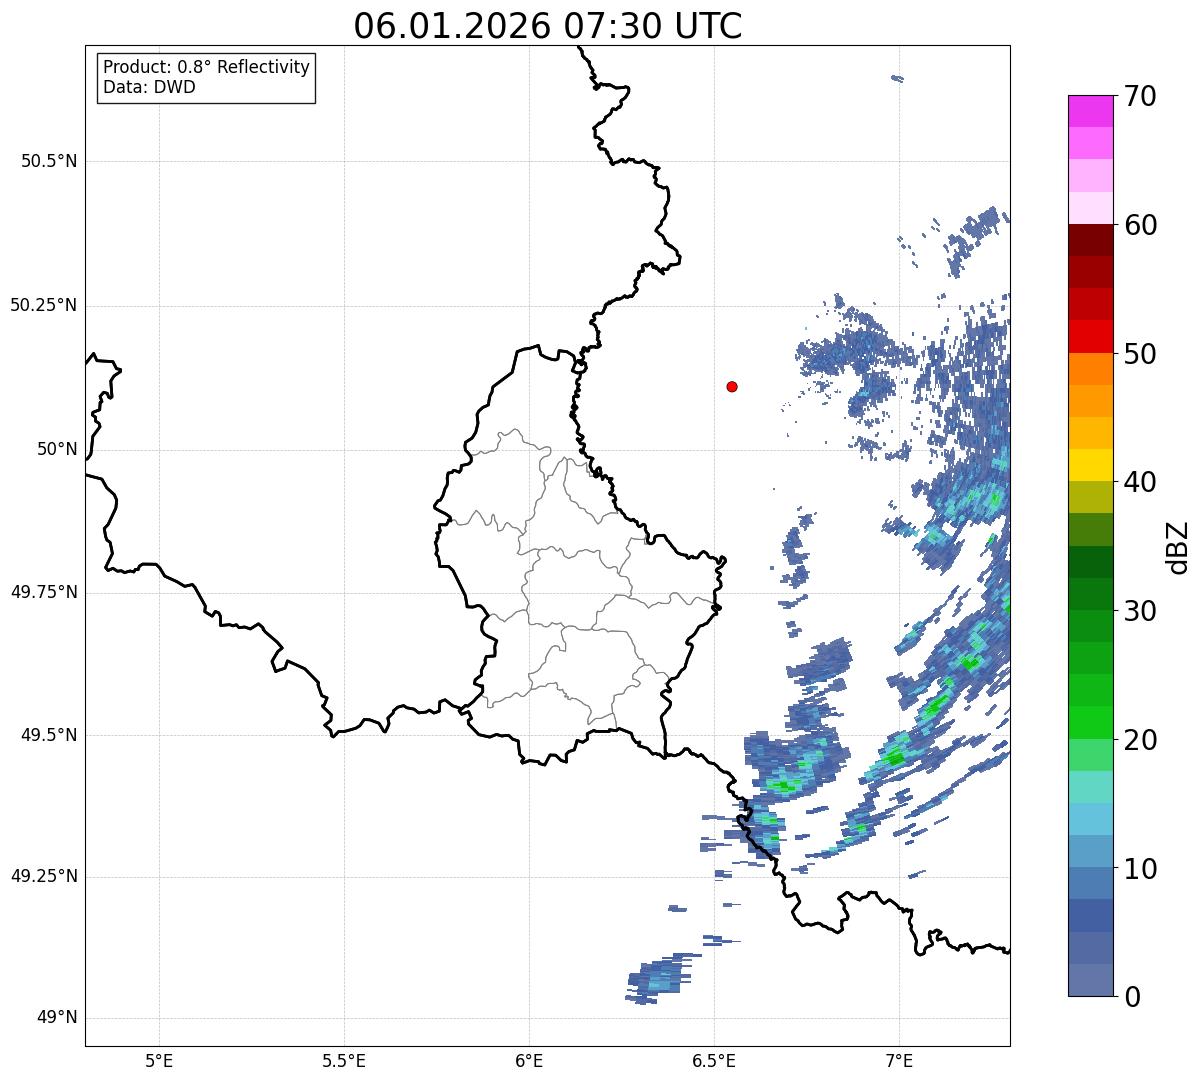1202x1081 pixels.
Task: Click the "Product: 0.8° Reflectivity" text
Action: coord(207,67)
